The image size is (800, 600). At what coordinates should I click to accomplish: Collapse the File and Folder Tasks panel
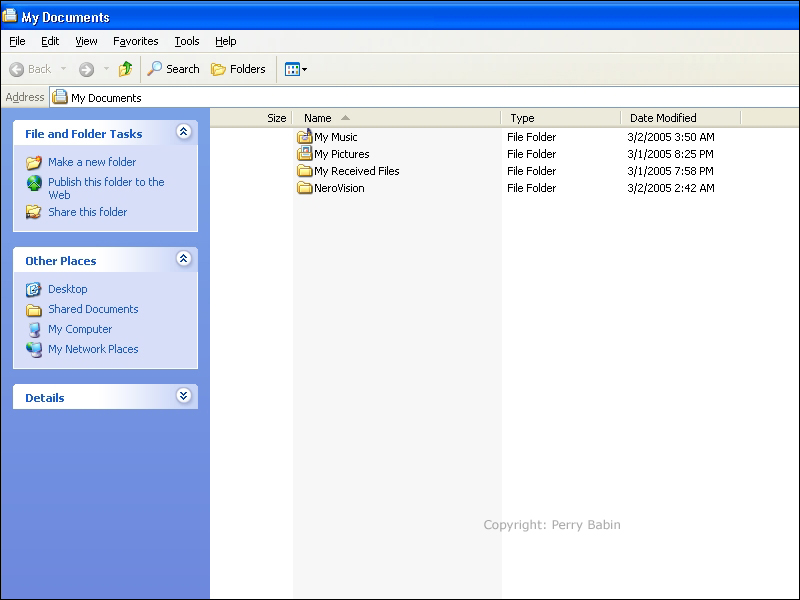coord(184,132)
